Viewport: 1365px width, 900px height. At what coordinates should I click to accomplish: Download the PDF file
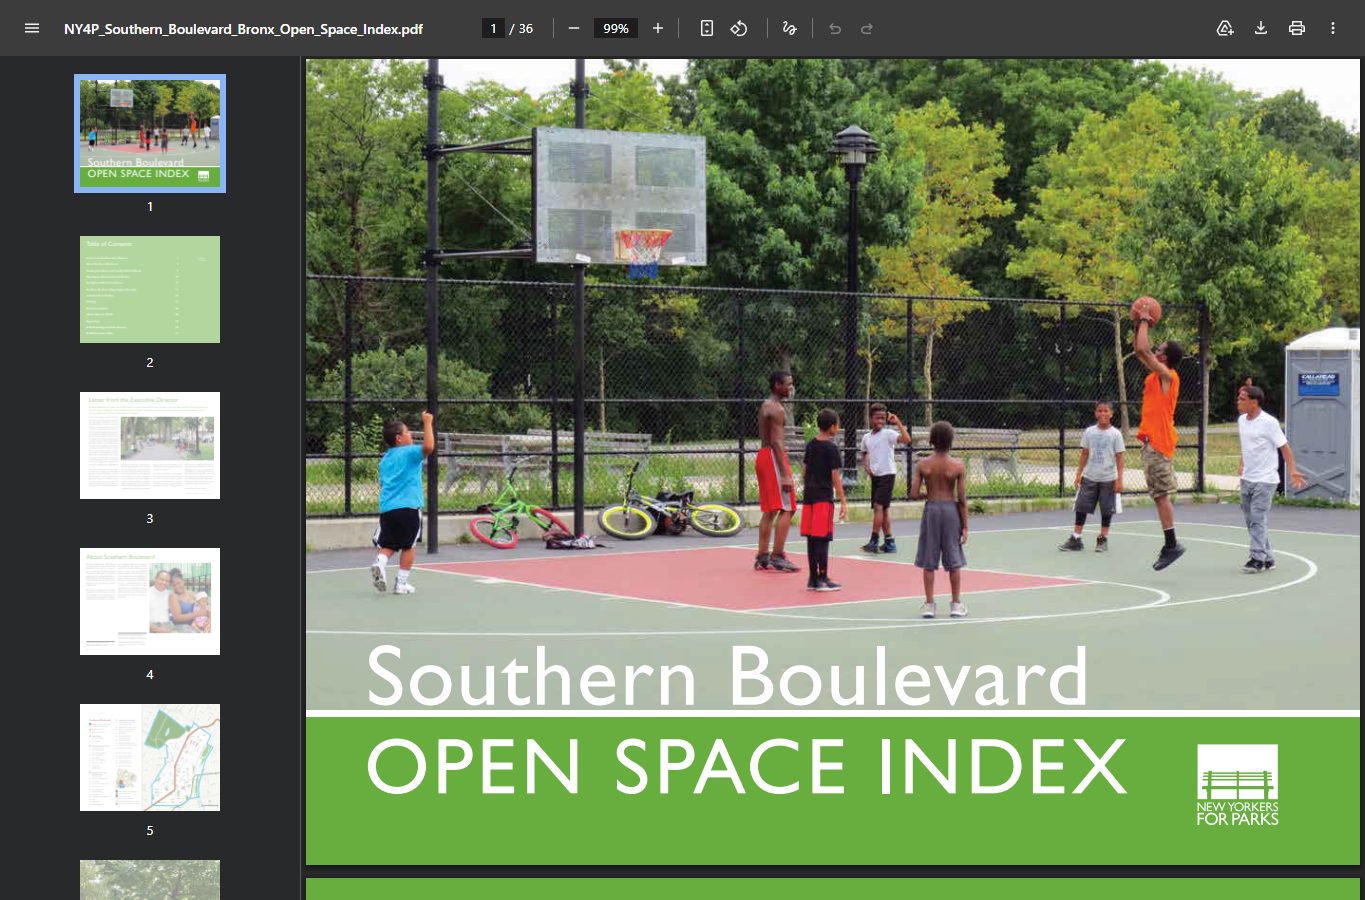(x=1261, y=28)
